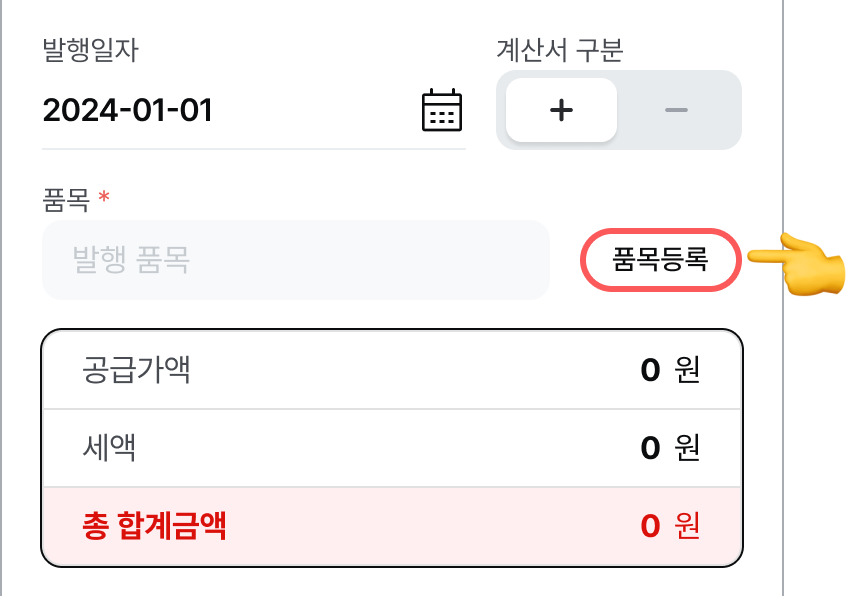Click the red required asterisk beside 품목
This screenshot has height=596, width=846.
click(104, 196)
